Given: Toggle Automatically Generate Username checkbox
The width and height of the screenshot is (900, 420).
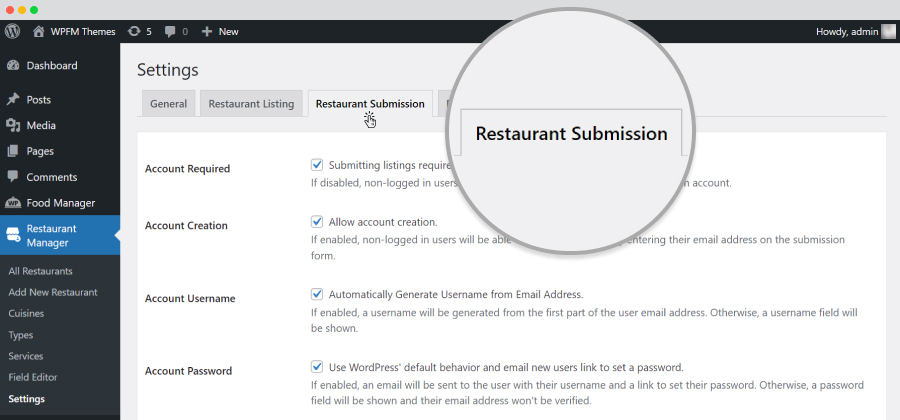Looking at the screenshot, I should point(317,294).
